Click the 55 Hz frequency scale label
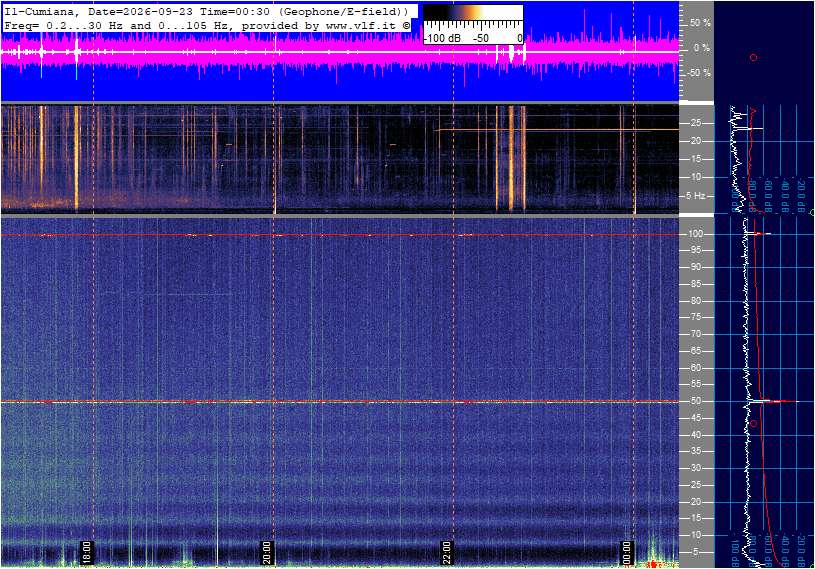This screenshot has height=569, width=815. pos(695,385)
